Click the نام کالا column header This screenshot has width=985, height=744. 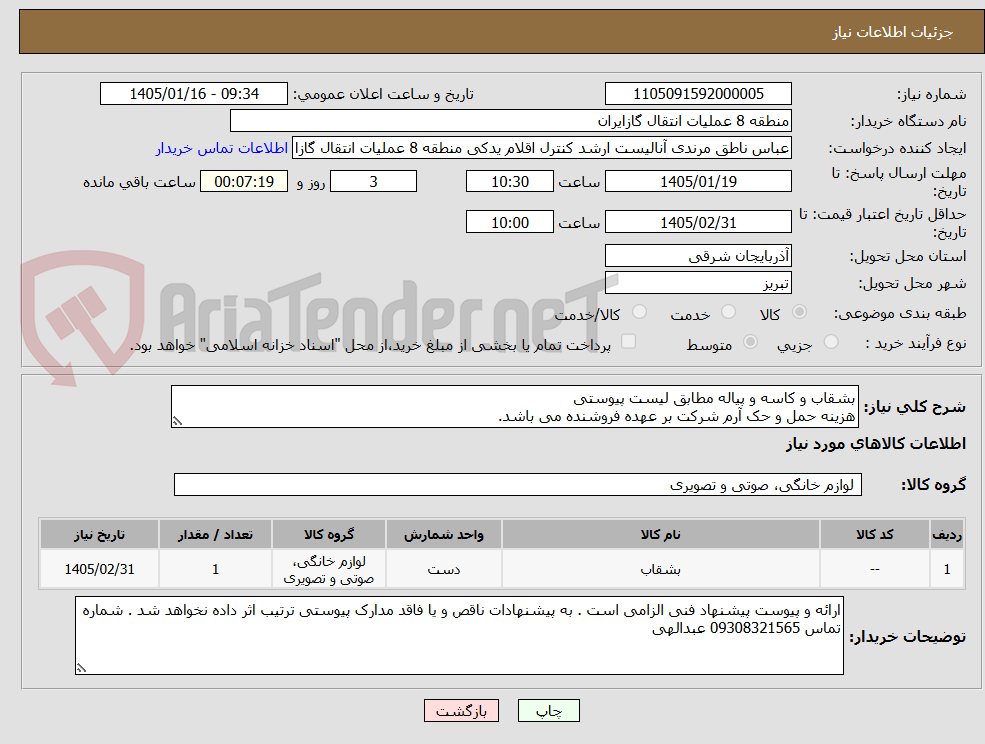(660, 534)
